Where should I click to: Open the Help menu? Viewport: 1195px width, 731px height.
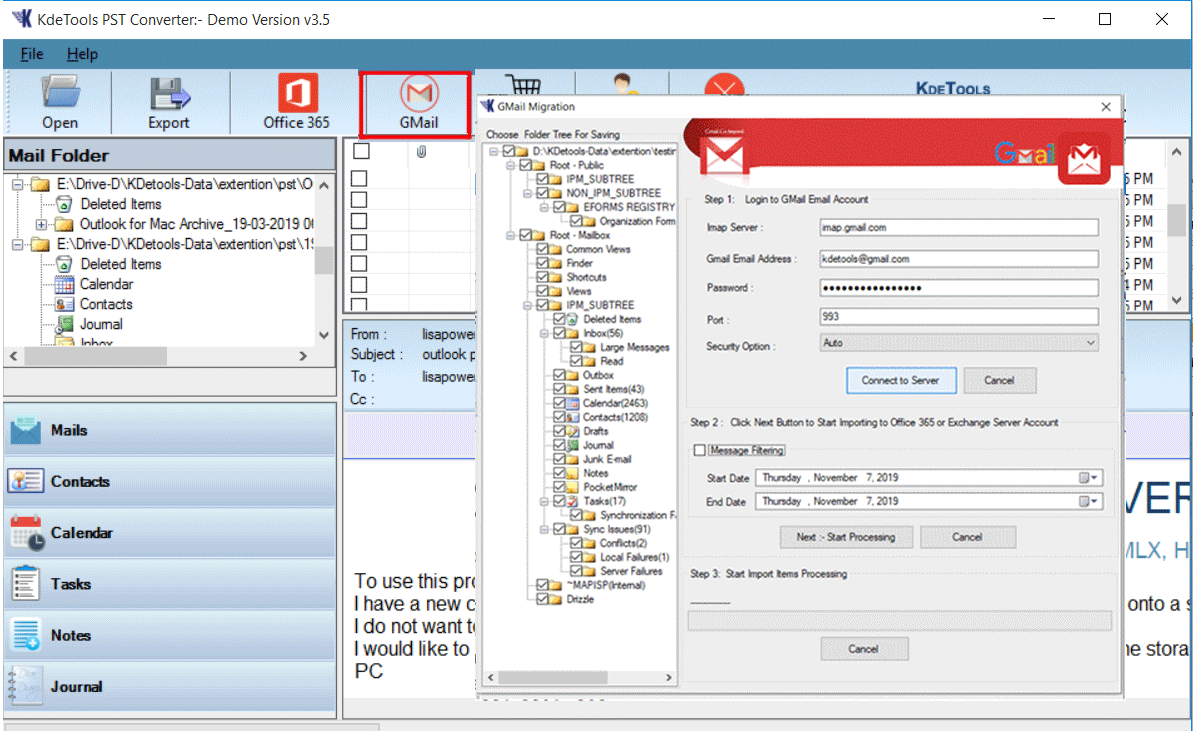click(x=82, y=54)
